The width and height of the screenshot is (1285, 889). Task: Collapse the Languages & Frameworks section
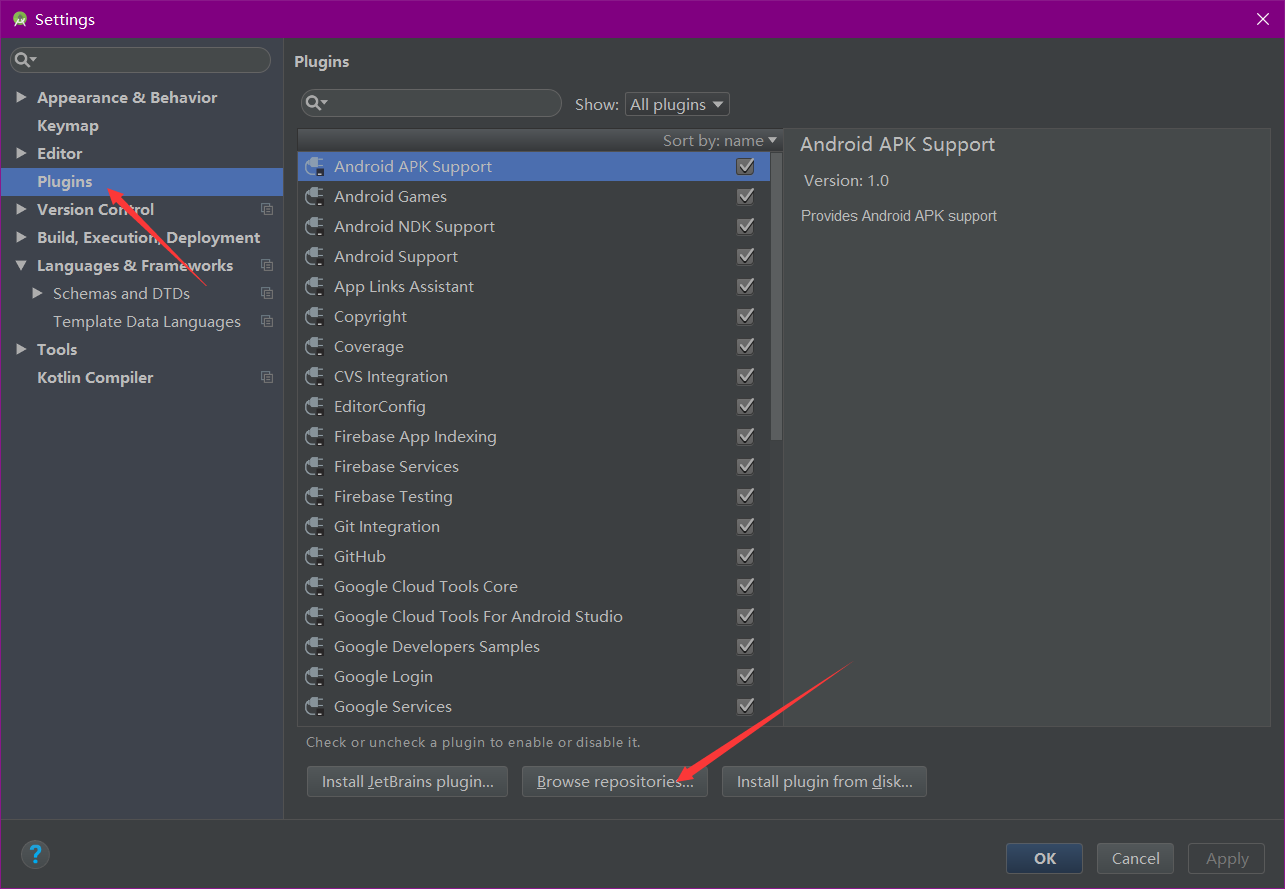click(x=21, y=265)
